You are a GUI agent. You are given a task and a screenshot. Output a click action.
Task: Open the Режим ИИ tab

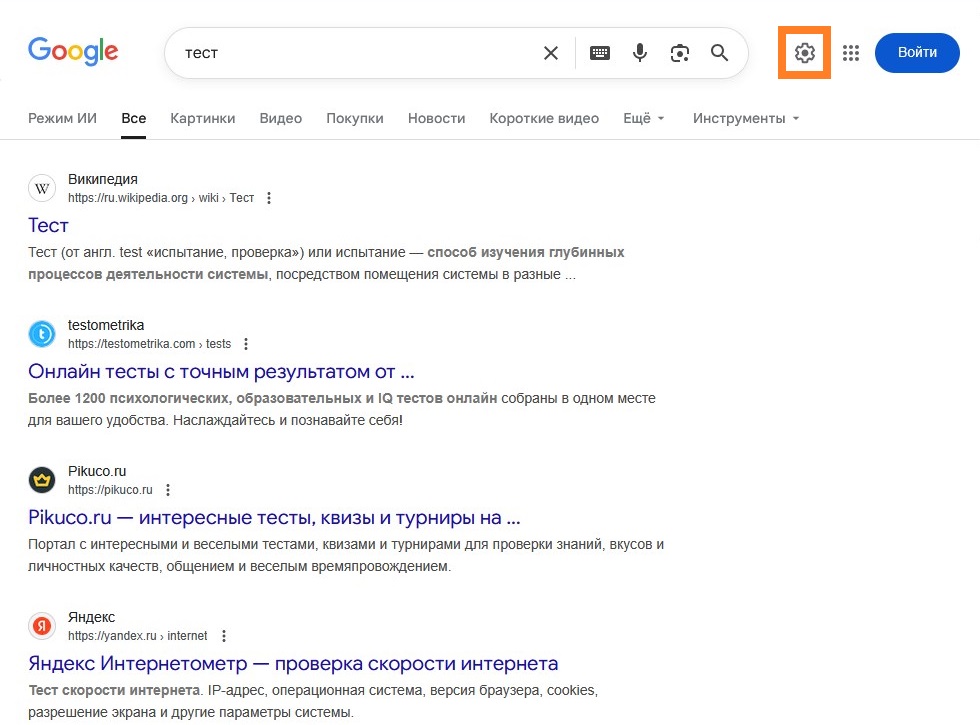click(x=62, y=118)
